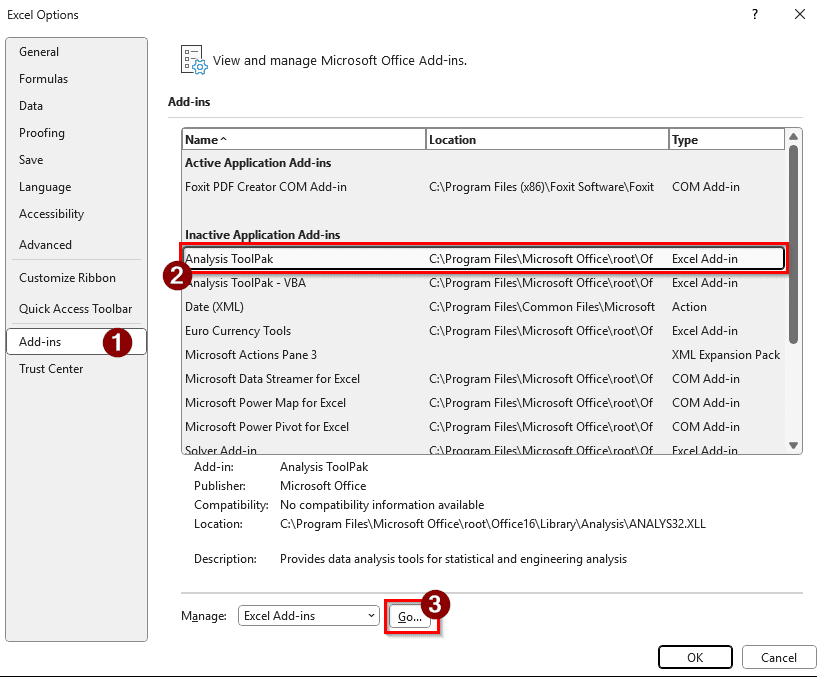This screenshot has height=677, width=817.
Task: Switch to the Trust Center category
Action: coord(51,369)
